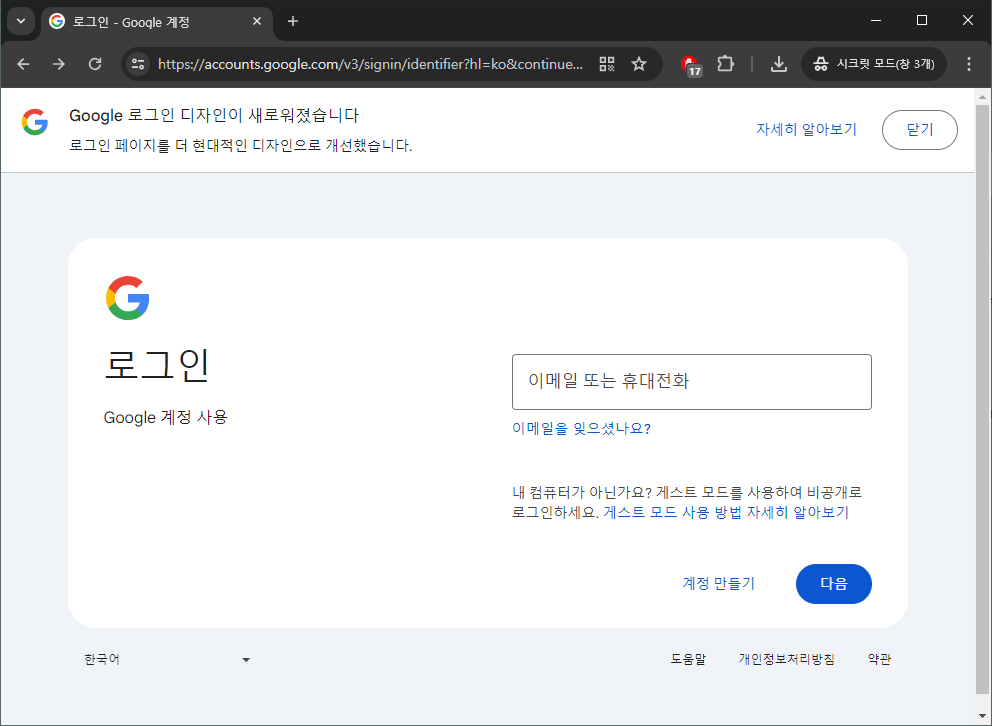Close the 로그인 - Google 계정 tab
The width and height of the screenshot is (992, 726).
(x=257, y=22)
